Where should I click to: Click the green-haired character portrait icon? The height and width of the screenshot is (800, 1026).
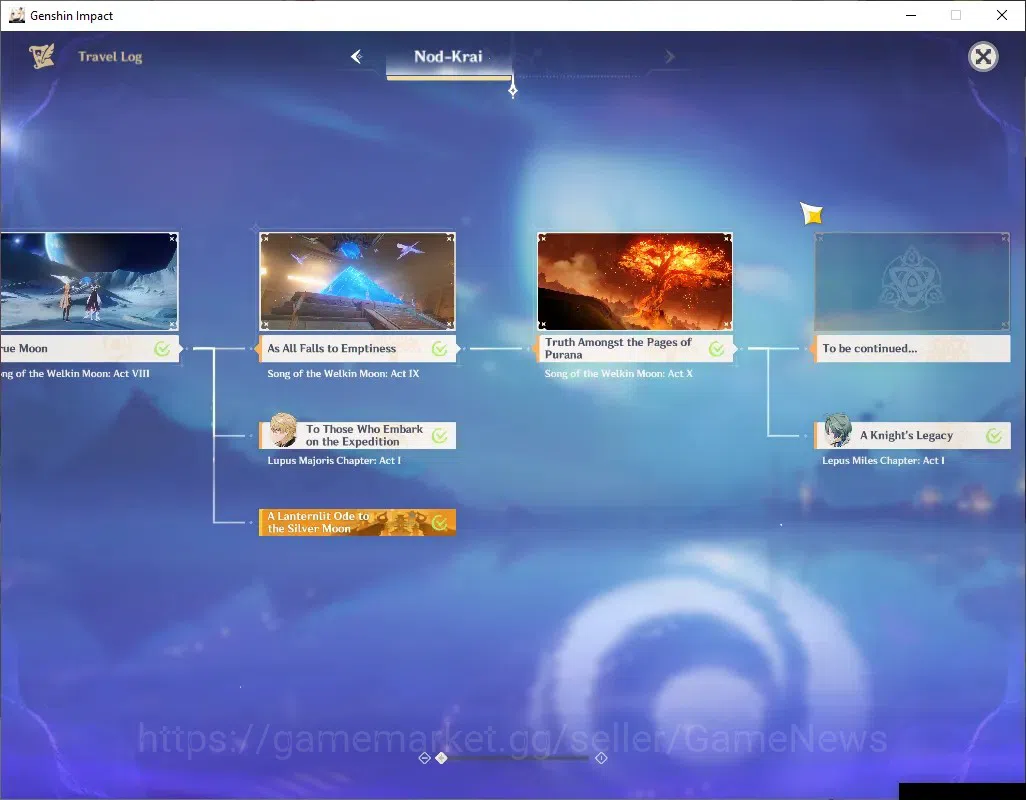pos(838,430)
